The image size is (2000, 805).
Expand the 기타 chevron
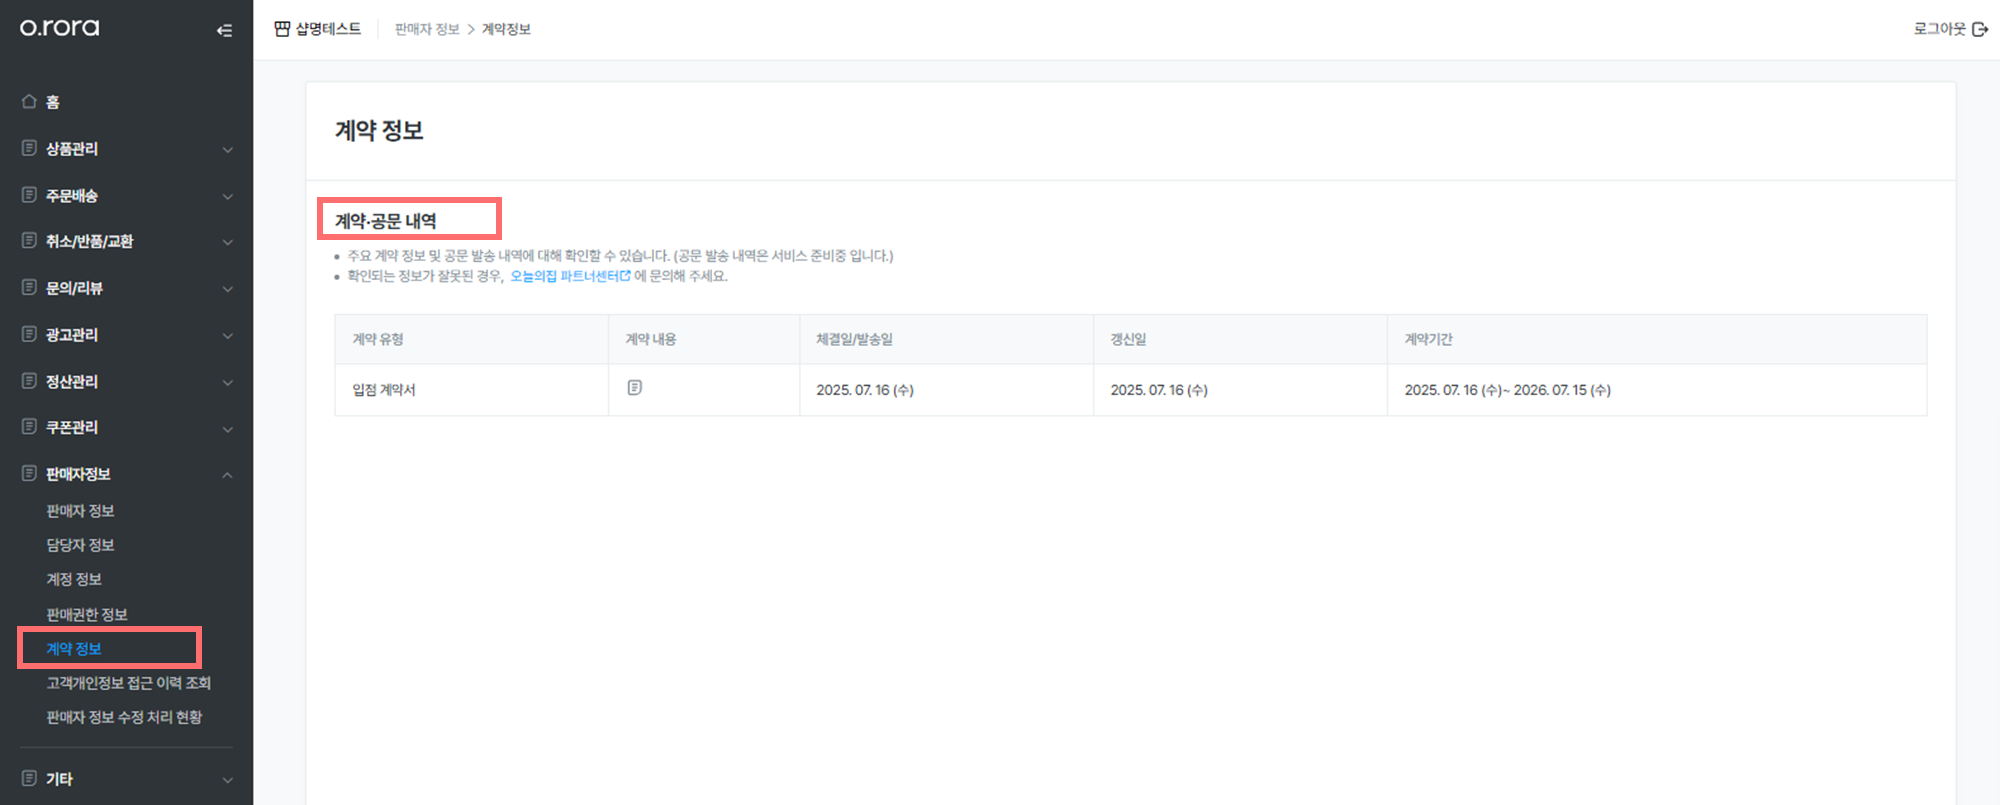[x=228, y=780]
